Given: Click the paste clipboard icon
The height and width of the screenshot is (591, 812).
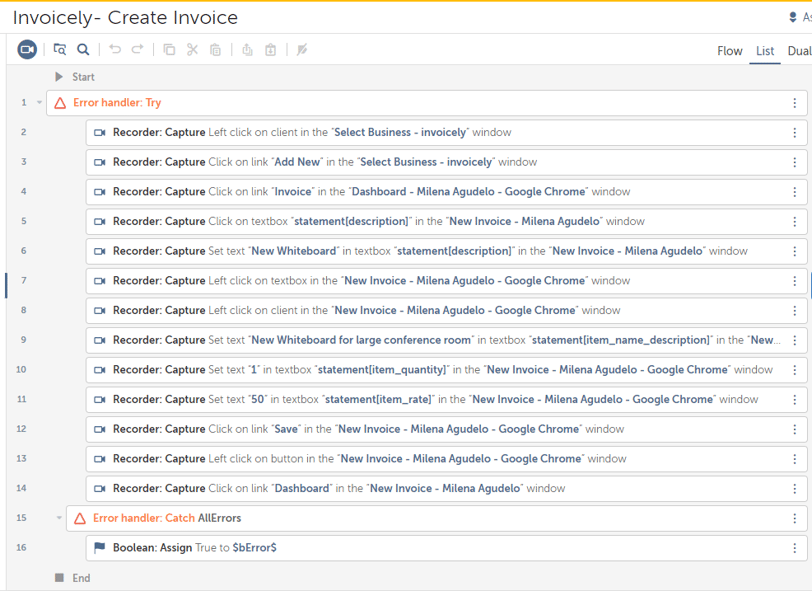Looking at the screenshot, I should point(215,50).
